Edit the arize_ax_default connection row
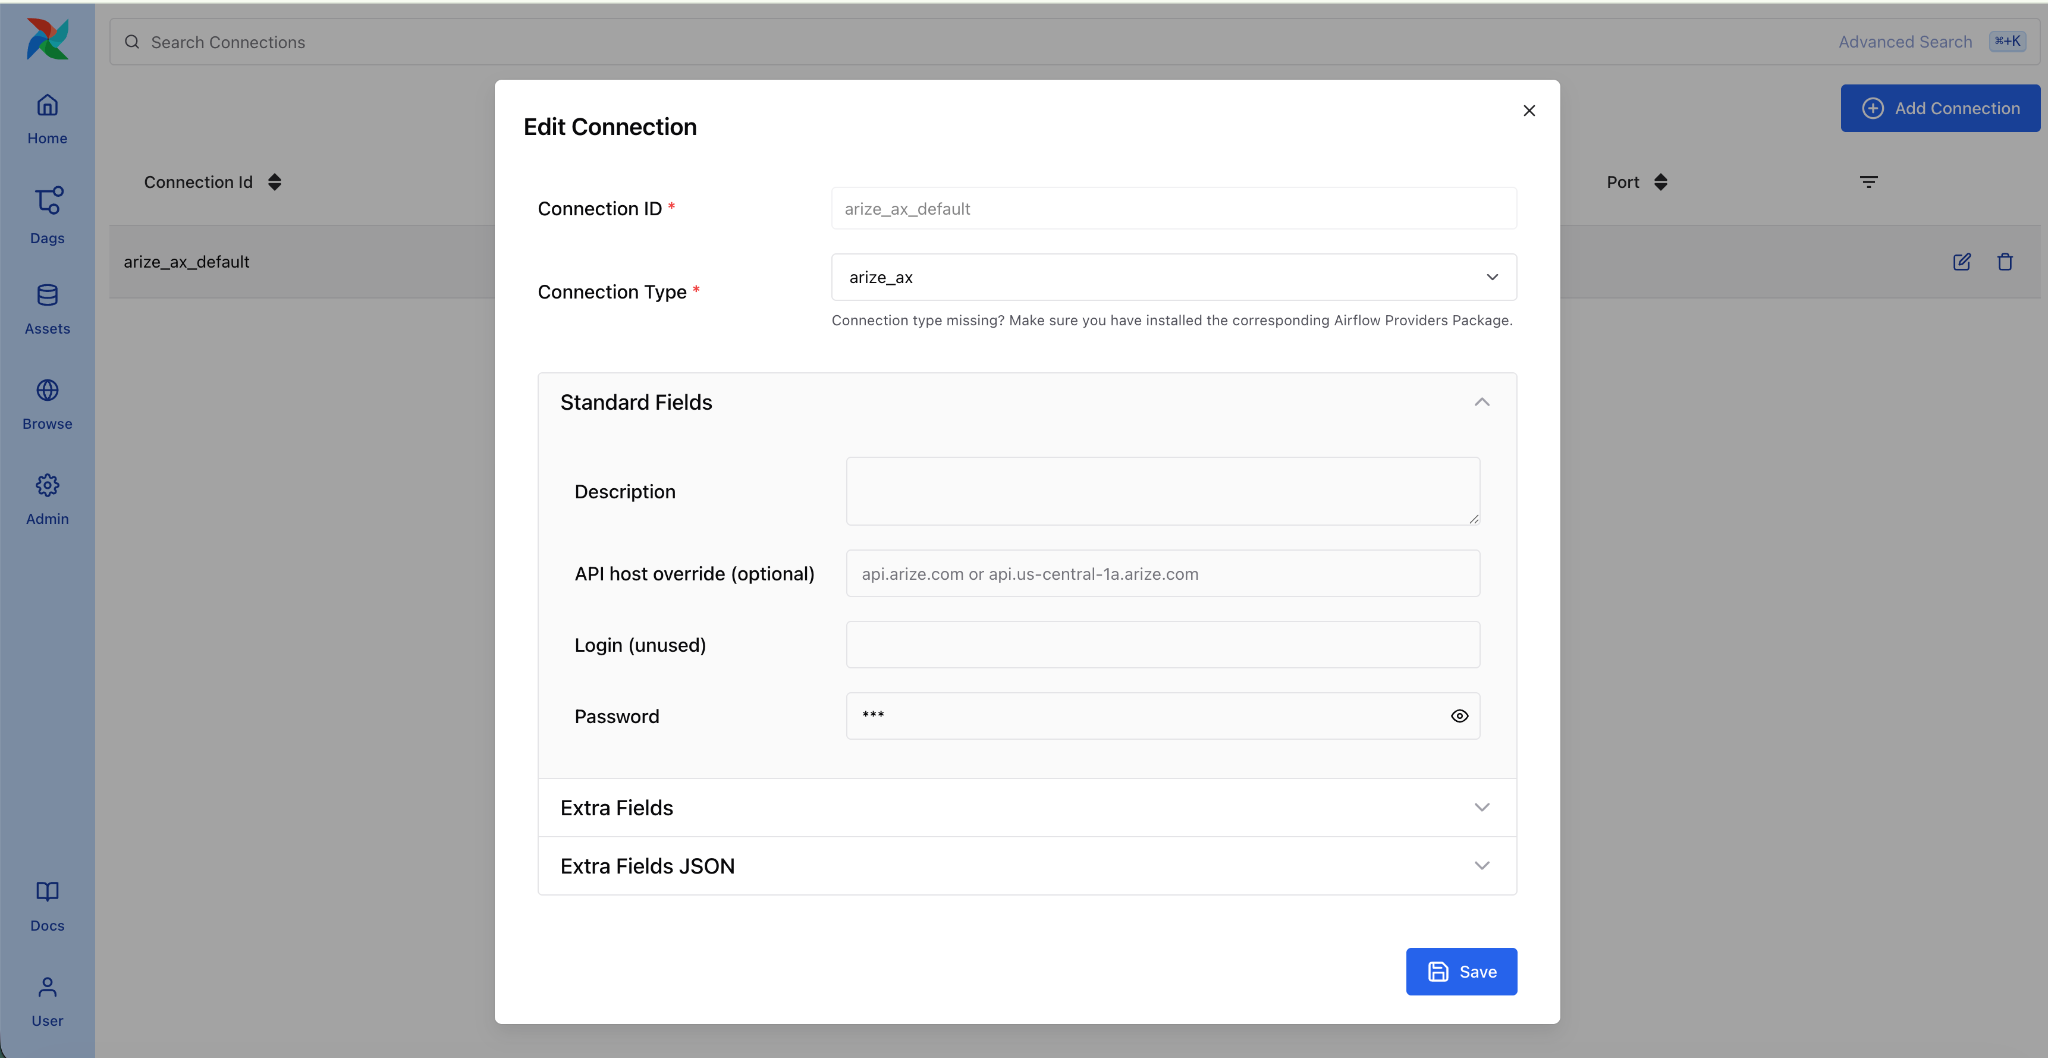This screenshot has height=1058, width=2048. [x=1962, y=262]
